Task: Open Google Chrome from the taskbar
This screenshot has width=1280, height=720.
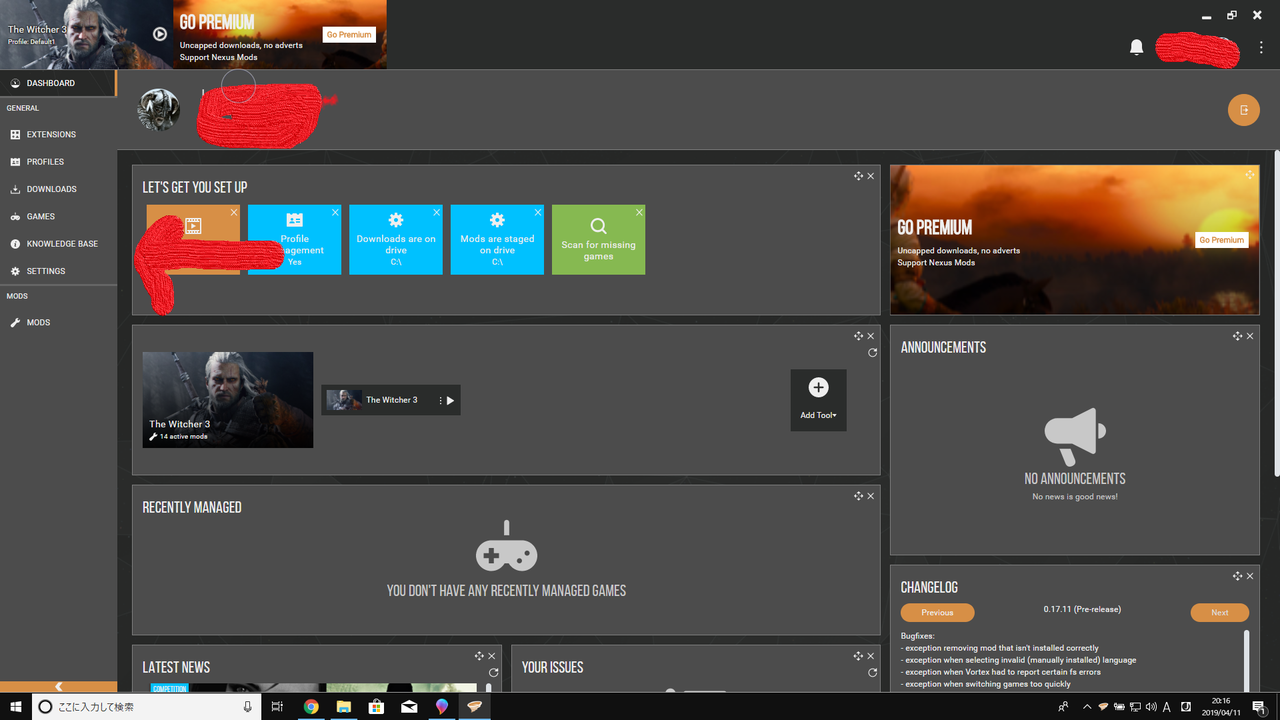Action: click(311, 707)
